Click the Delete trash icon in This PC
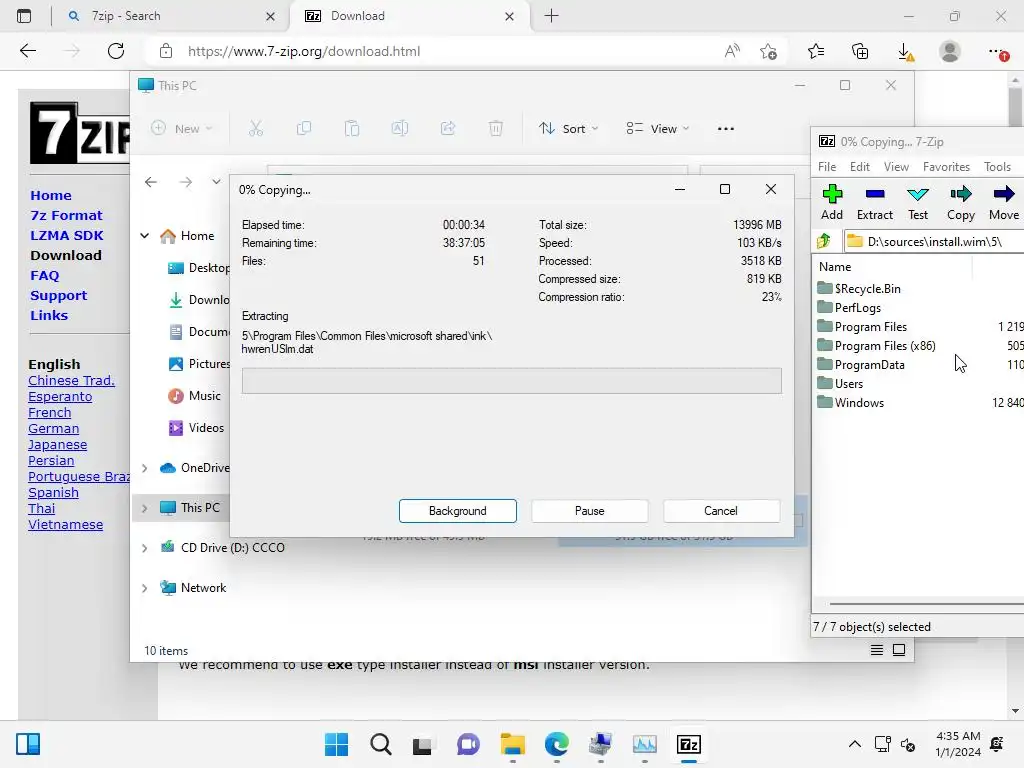The image size is (1024, 768). (x=496, y=129)
